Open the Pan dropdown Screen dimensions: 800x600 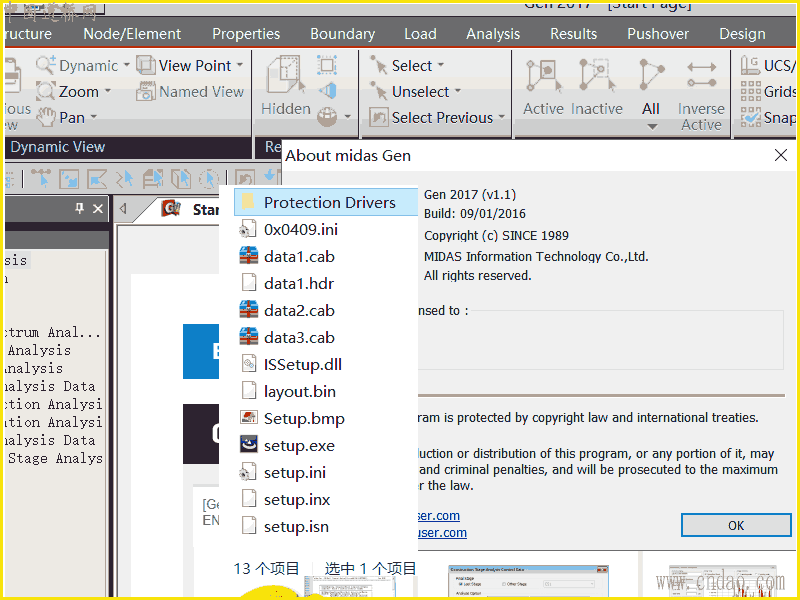(93, 117)
